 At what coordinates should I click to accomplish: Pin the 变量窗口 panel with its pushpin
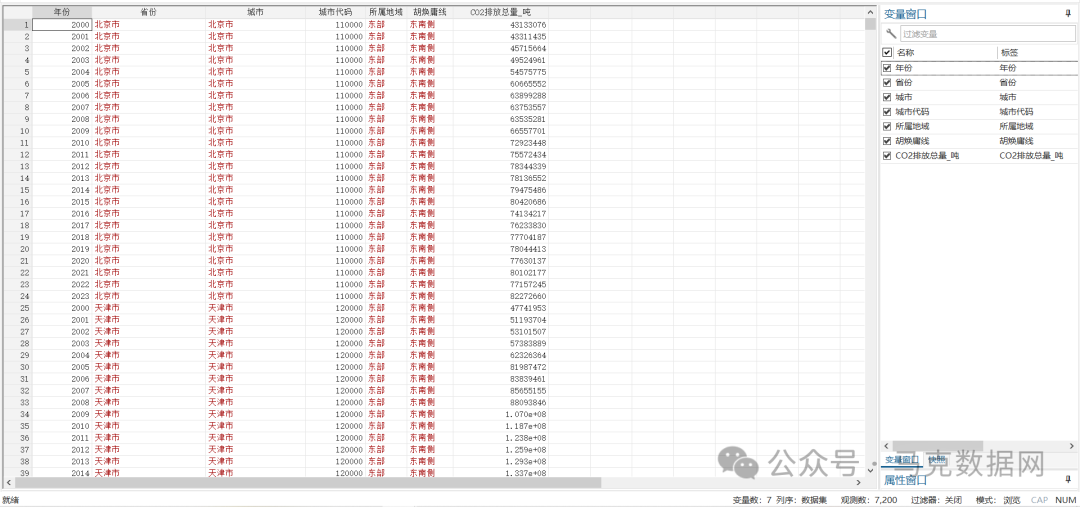tap(1068, 13)
